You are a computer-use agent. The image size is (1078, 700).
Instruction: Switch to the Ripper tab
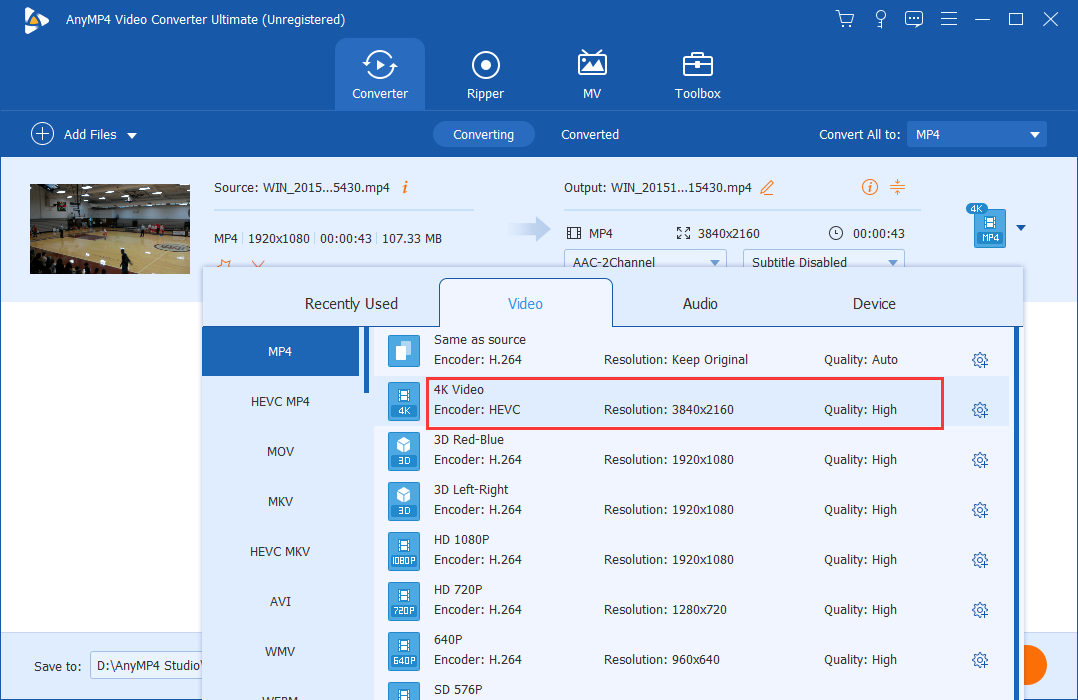pyautogui.click(x=485, y=74)
